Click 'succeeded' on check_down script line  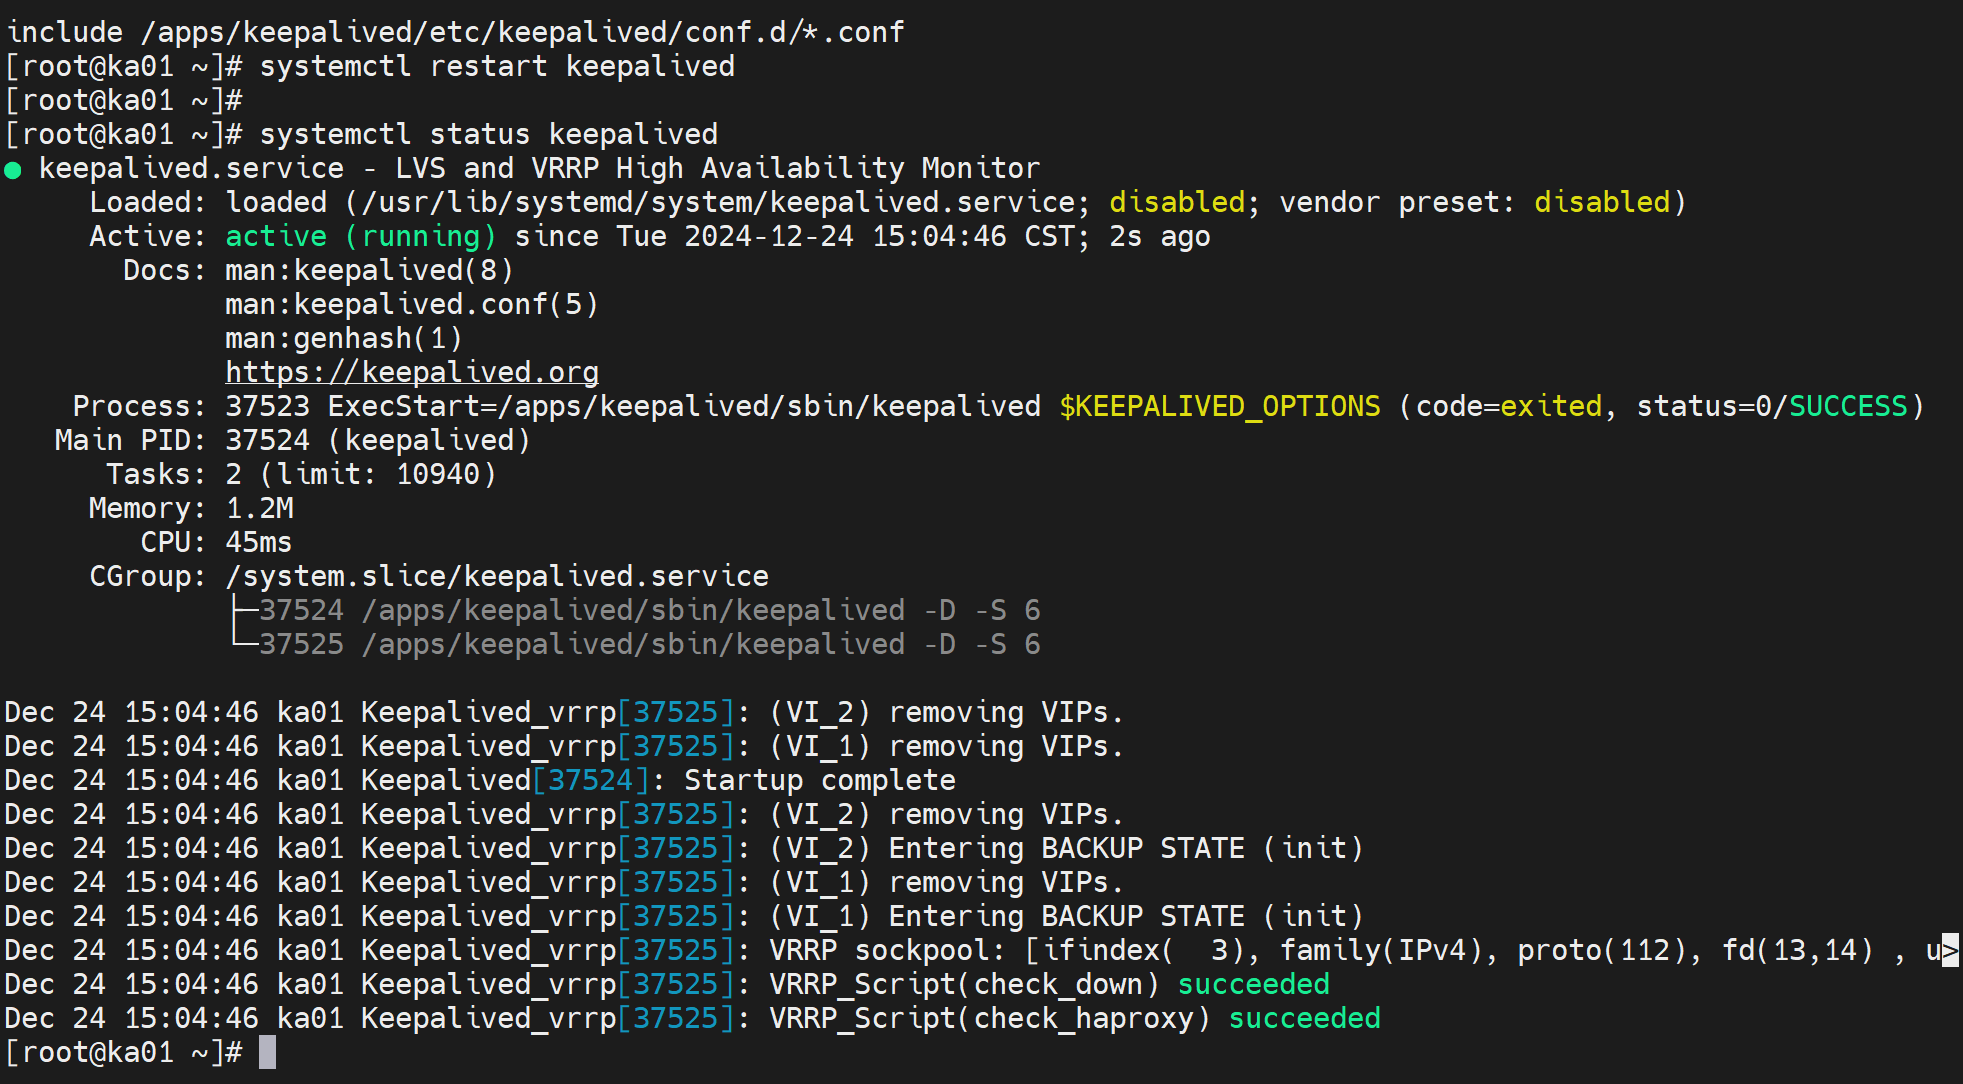tap(1253, 984)
